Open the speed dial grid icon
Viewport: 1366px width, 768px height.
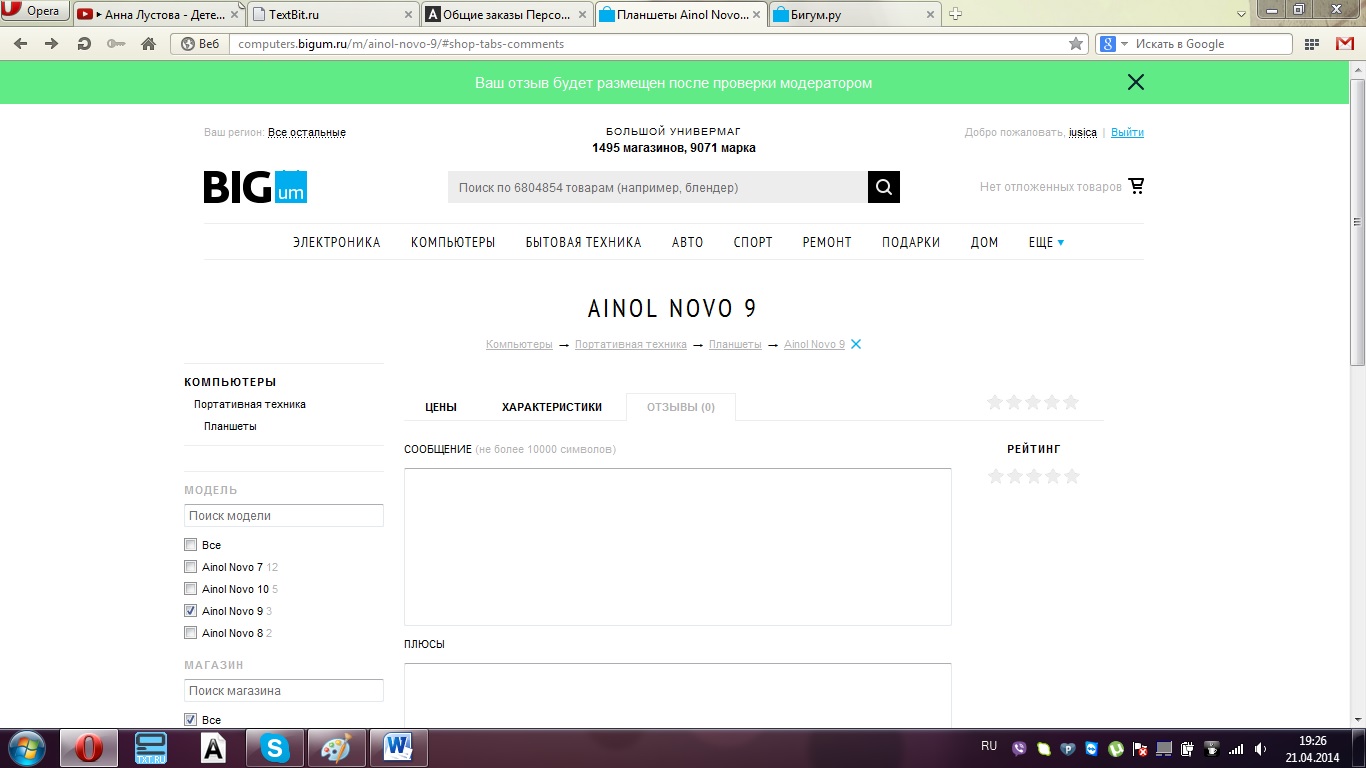pyautogui.click(x=1312, y=44)
